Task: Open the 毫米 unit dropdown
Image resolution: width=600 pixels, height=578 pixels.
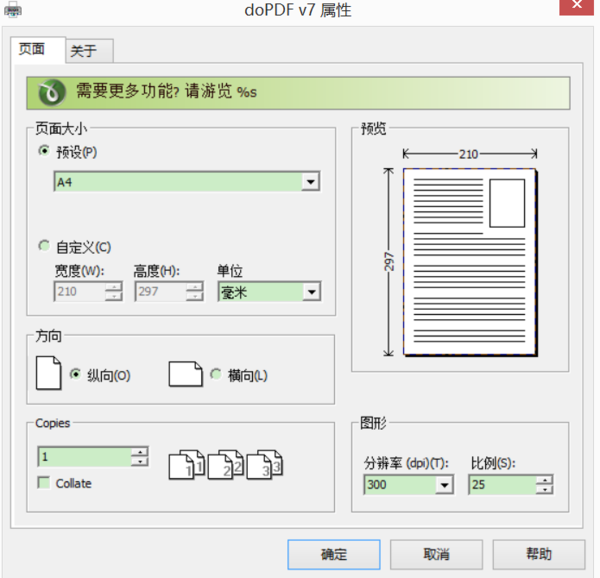Action: pos(312,292)
